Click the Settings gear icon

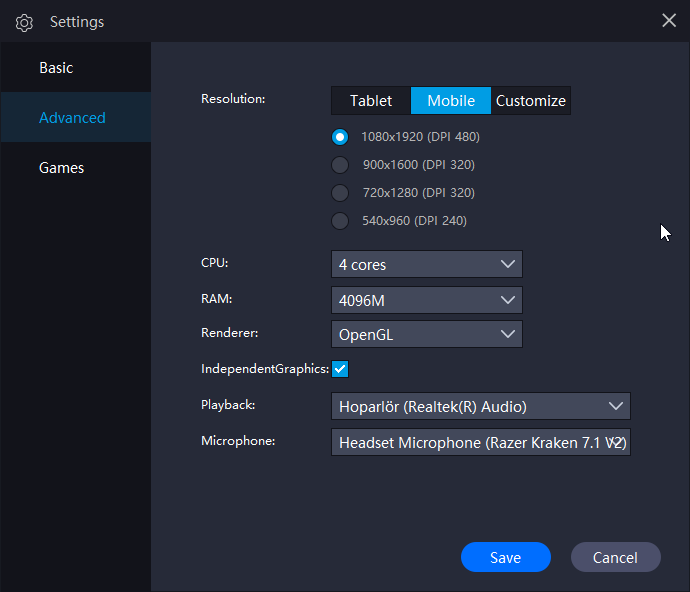(24, 22)
